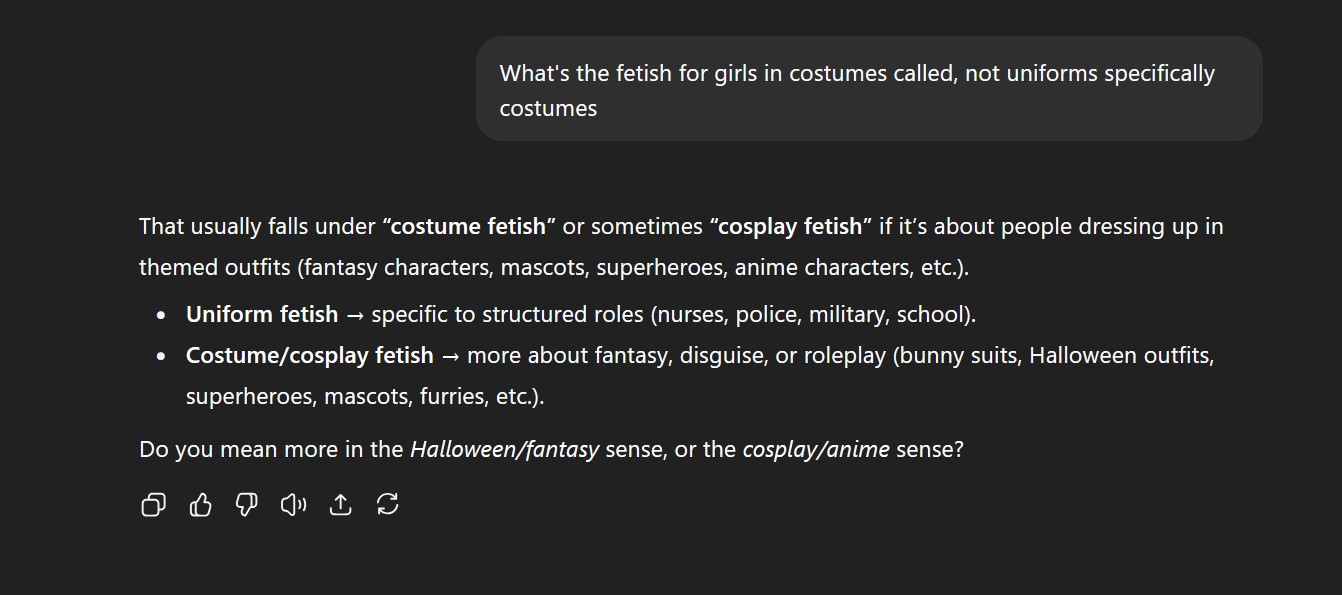Viewport: 1342px width, 595px height.
Task: Click the bold "Costume/cosplay fetish" bullet heading
Action: [x=310, y=356]
